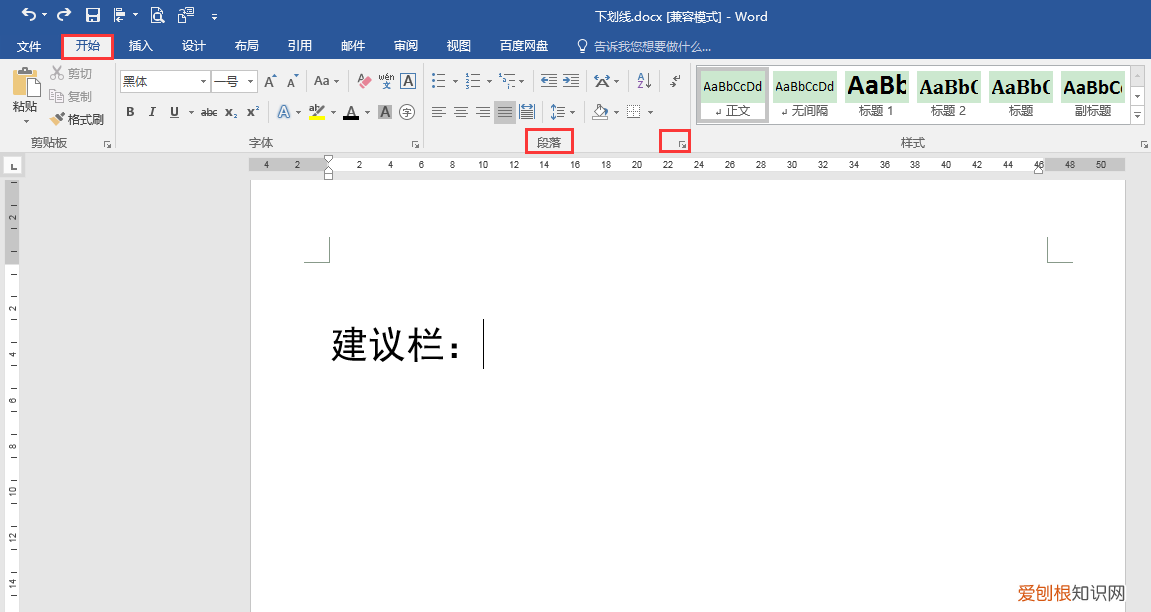Click the Underline (U) icon

click(174, 112)
